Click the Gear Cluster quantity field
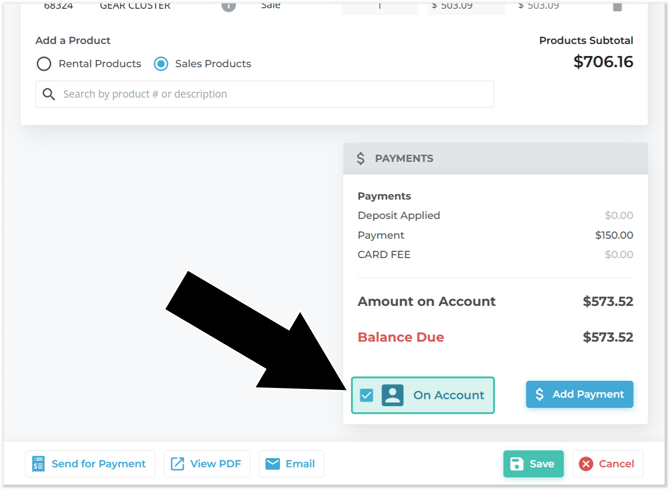670x490 pixels. point(379,6)
